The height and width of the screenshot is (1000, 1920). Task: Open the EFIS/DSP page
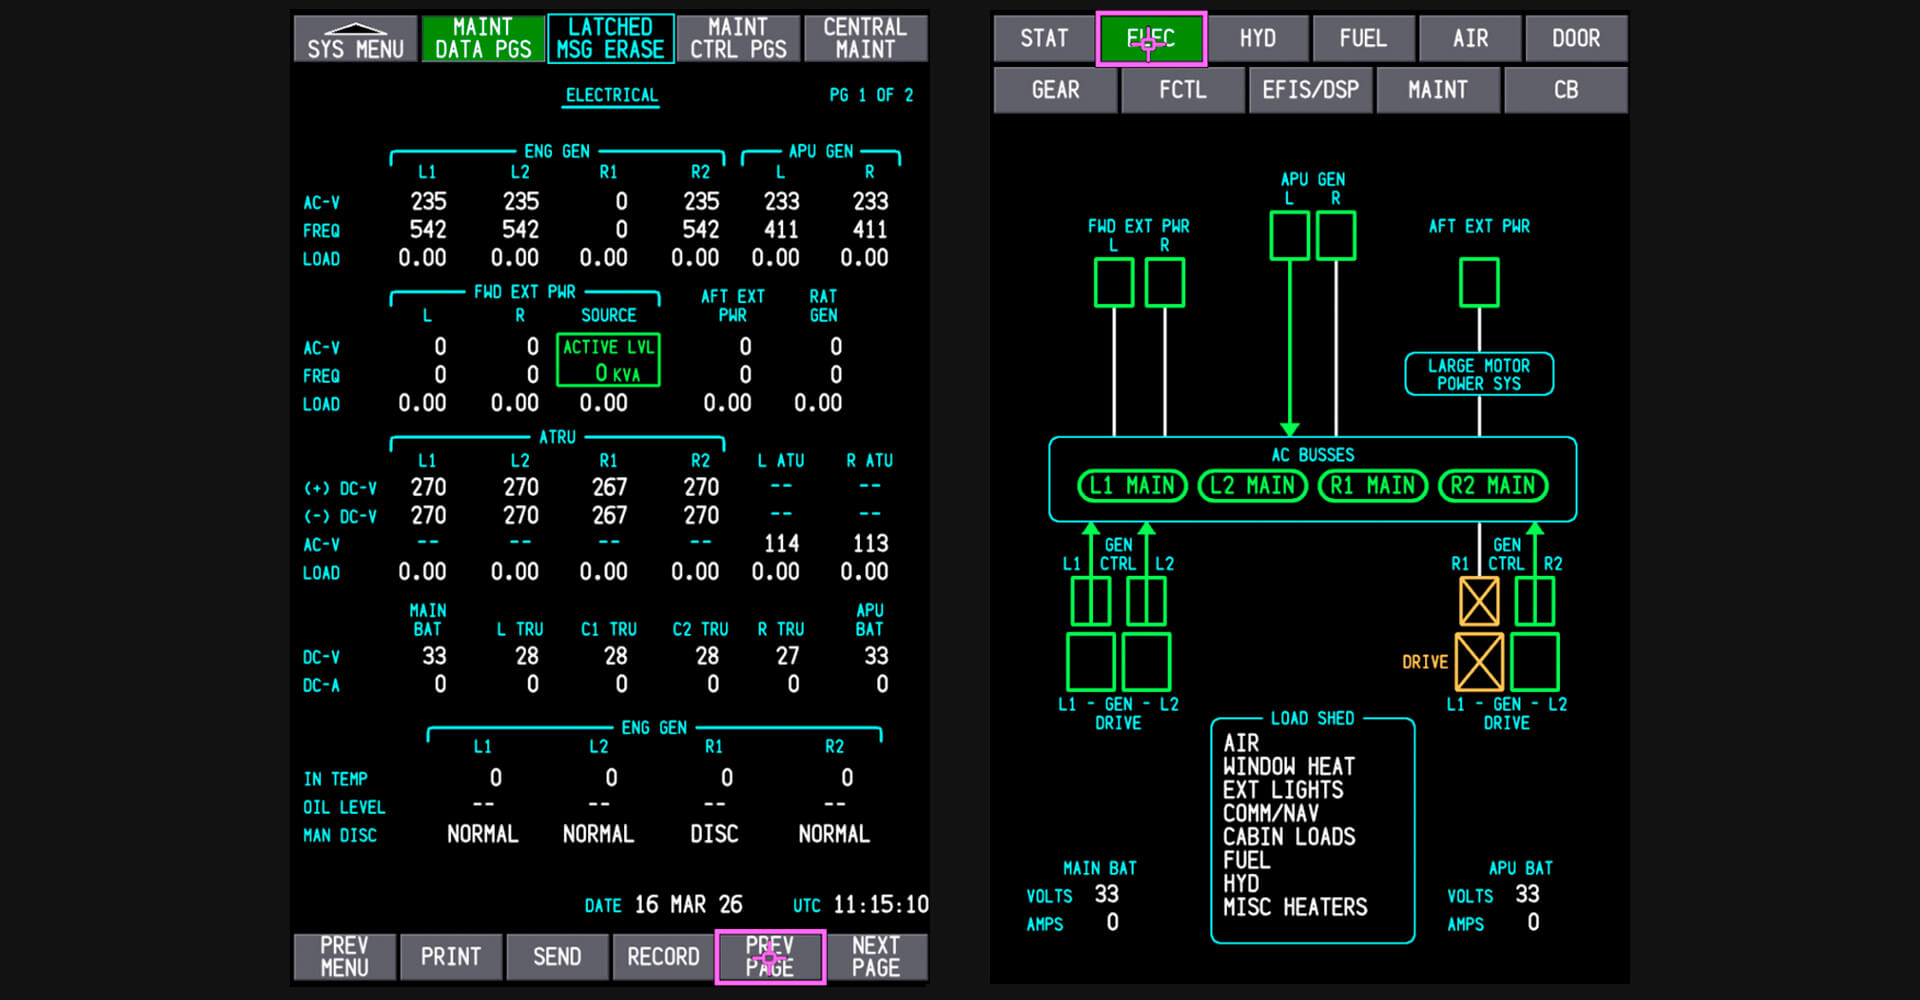1311,90
